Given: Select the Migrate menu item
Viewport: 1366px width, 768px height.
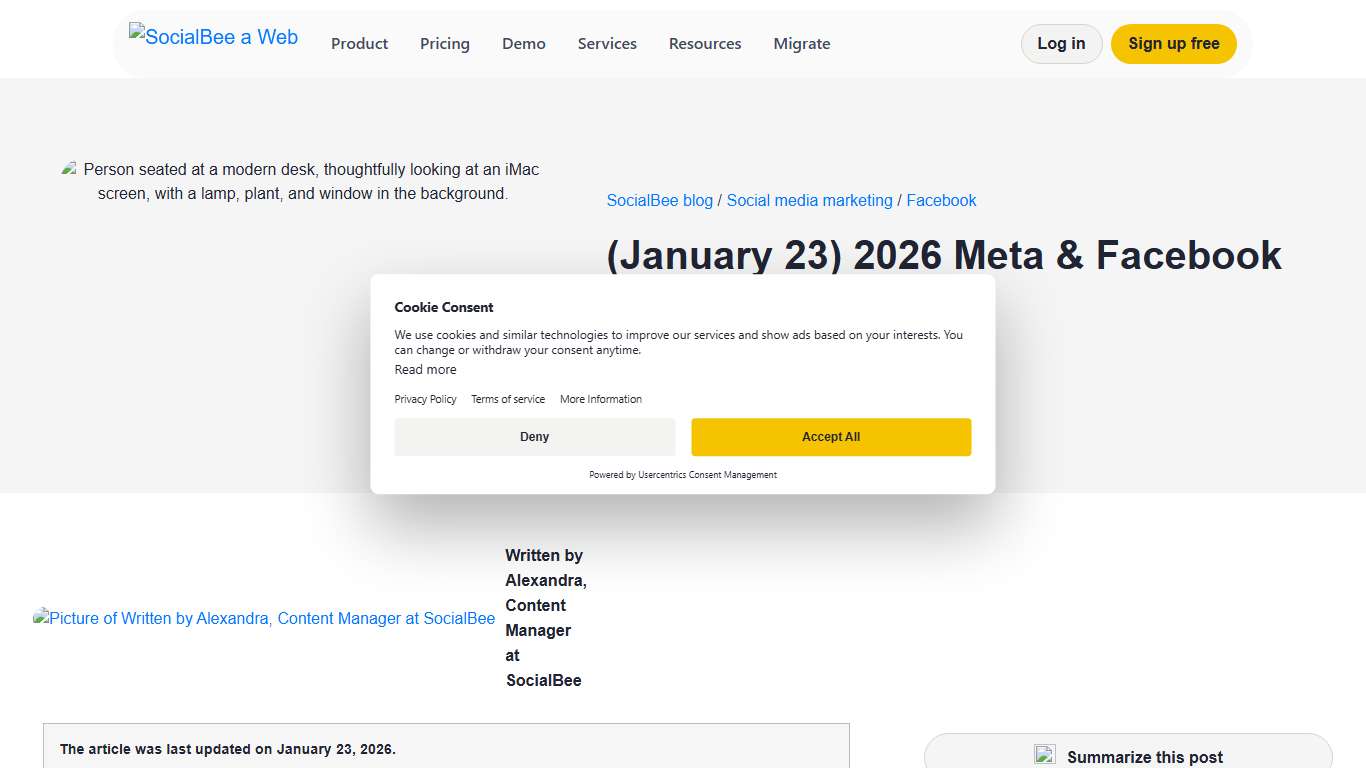Looking at the screenshot, I should [x=801, y=44].
